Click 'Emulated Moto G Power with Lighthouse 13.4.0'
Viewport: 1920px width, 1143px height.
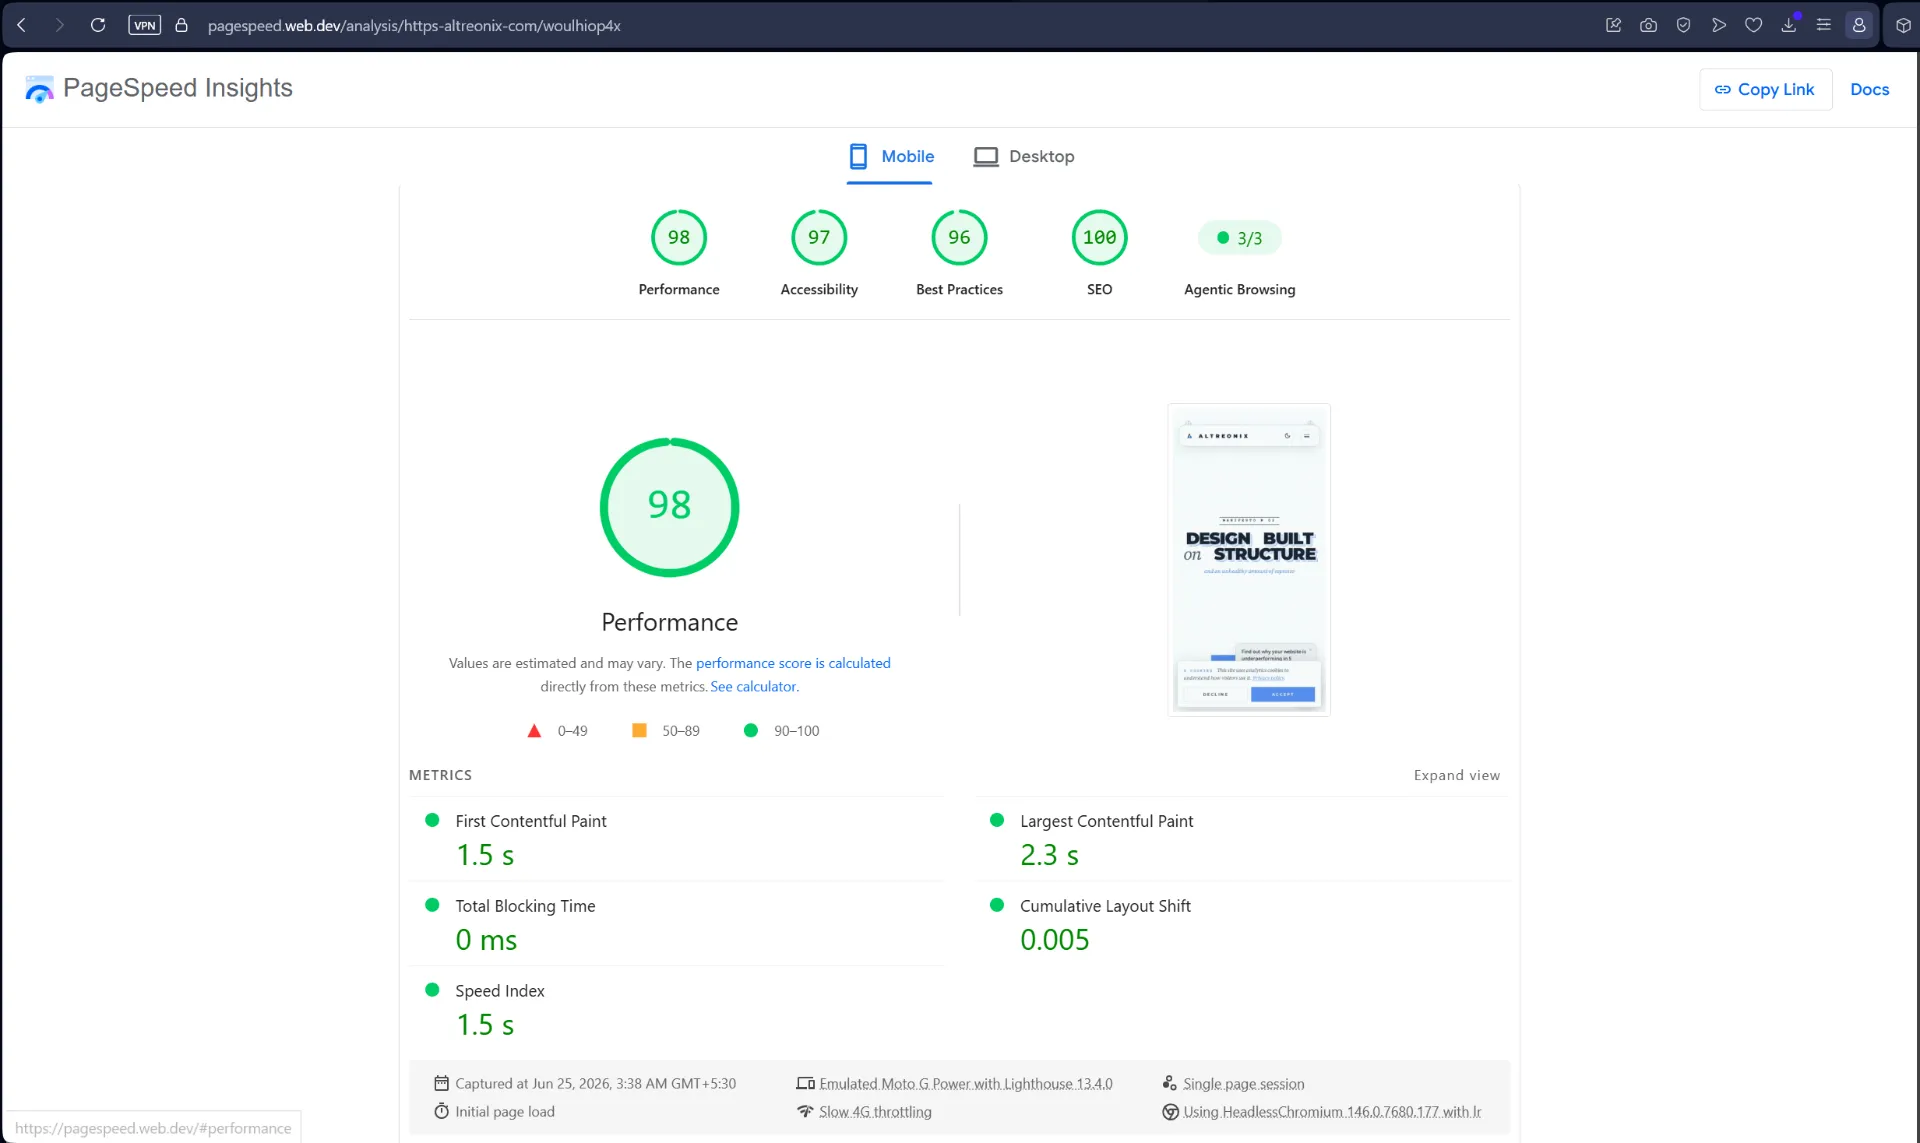coord(965,1084)
